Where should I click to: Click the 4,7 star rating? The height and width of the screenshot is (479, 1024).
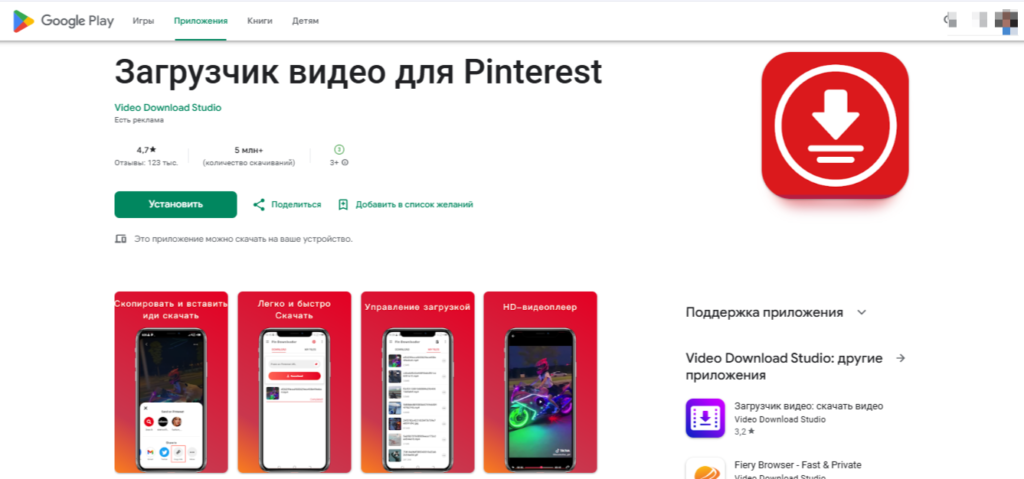point(146,150)
